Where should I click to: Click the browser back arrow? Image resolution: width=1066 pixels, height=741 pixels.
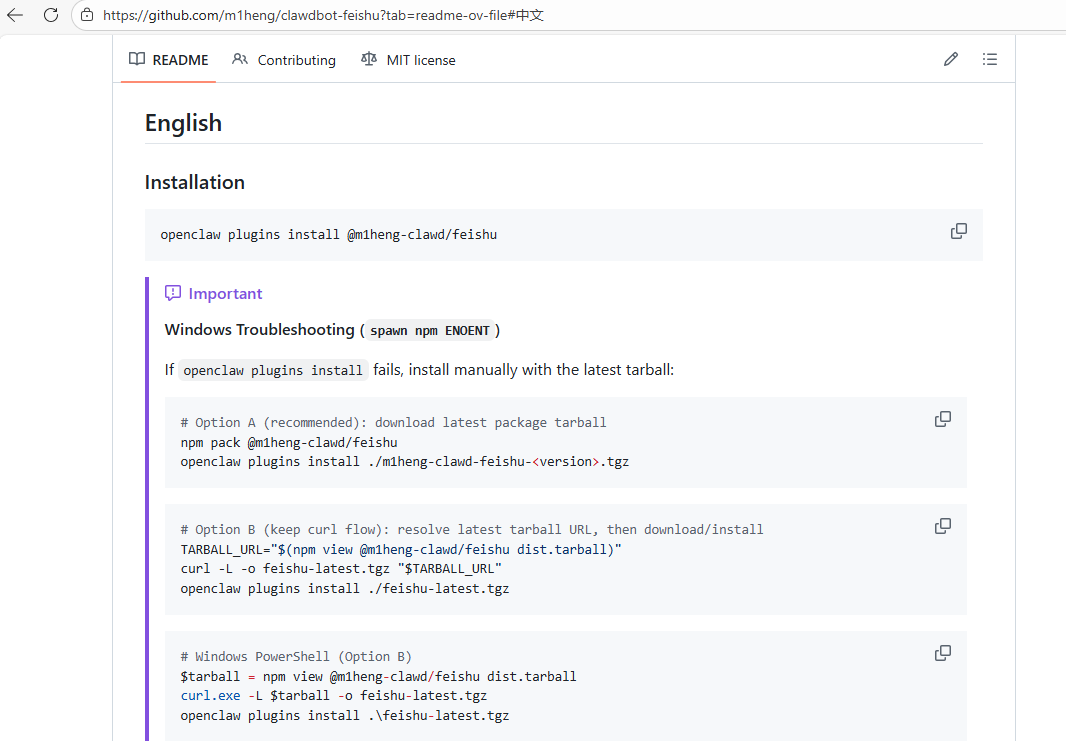click(15, 15)
